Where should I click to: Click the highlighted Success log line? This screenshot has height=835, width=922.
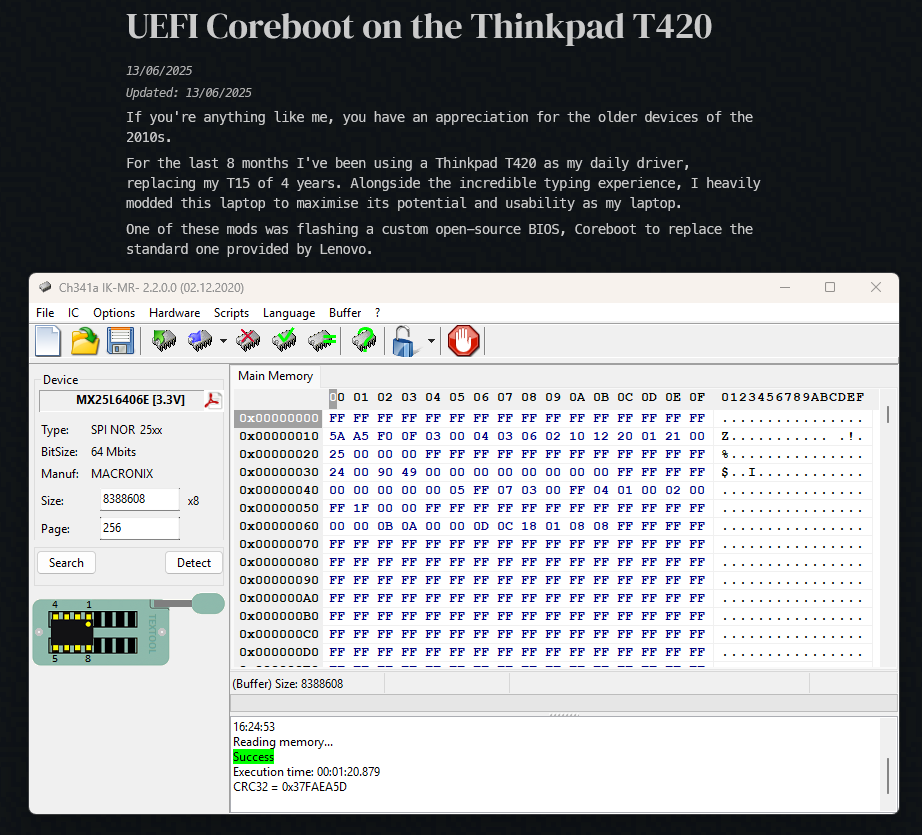point(253,757)
